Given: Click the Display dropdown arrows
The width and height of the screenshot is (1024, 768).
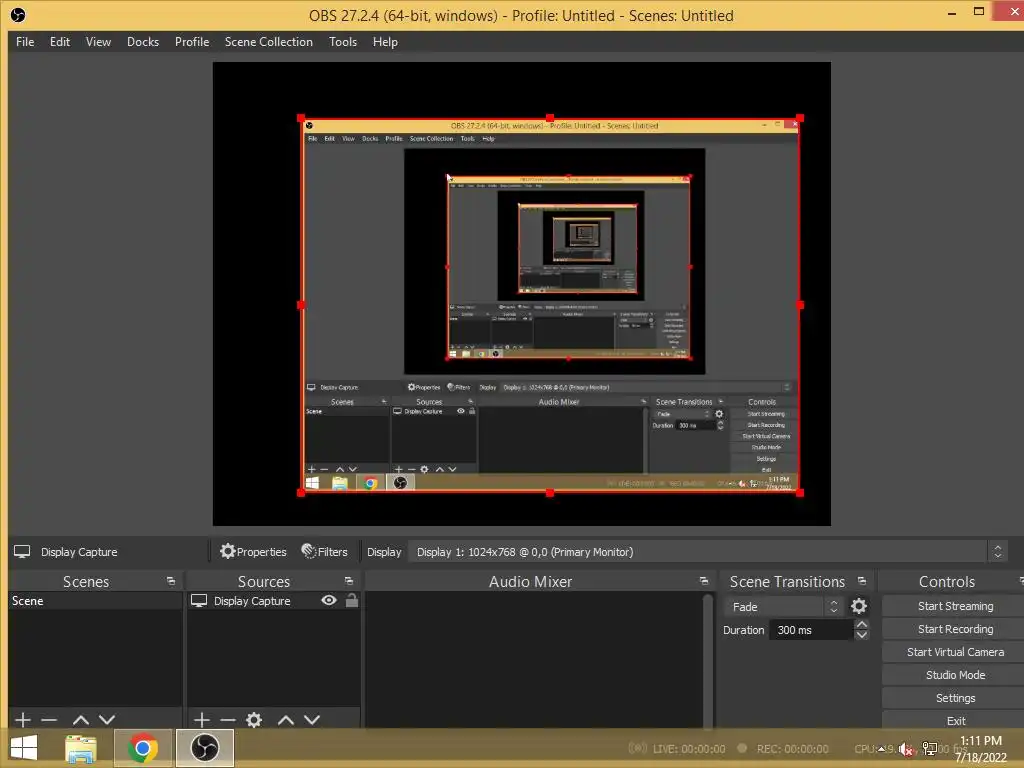Looking at the screenshot, I should (997, 552).
